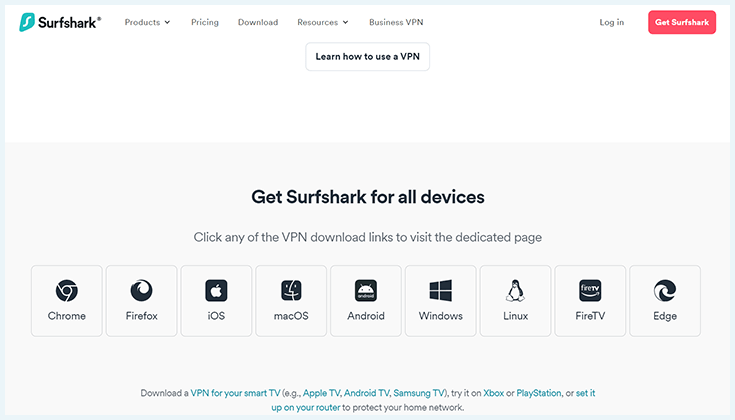Click the FireTV label text

tap(590, 316)
